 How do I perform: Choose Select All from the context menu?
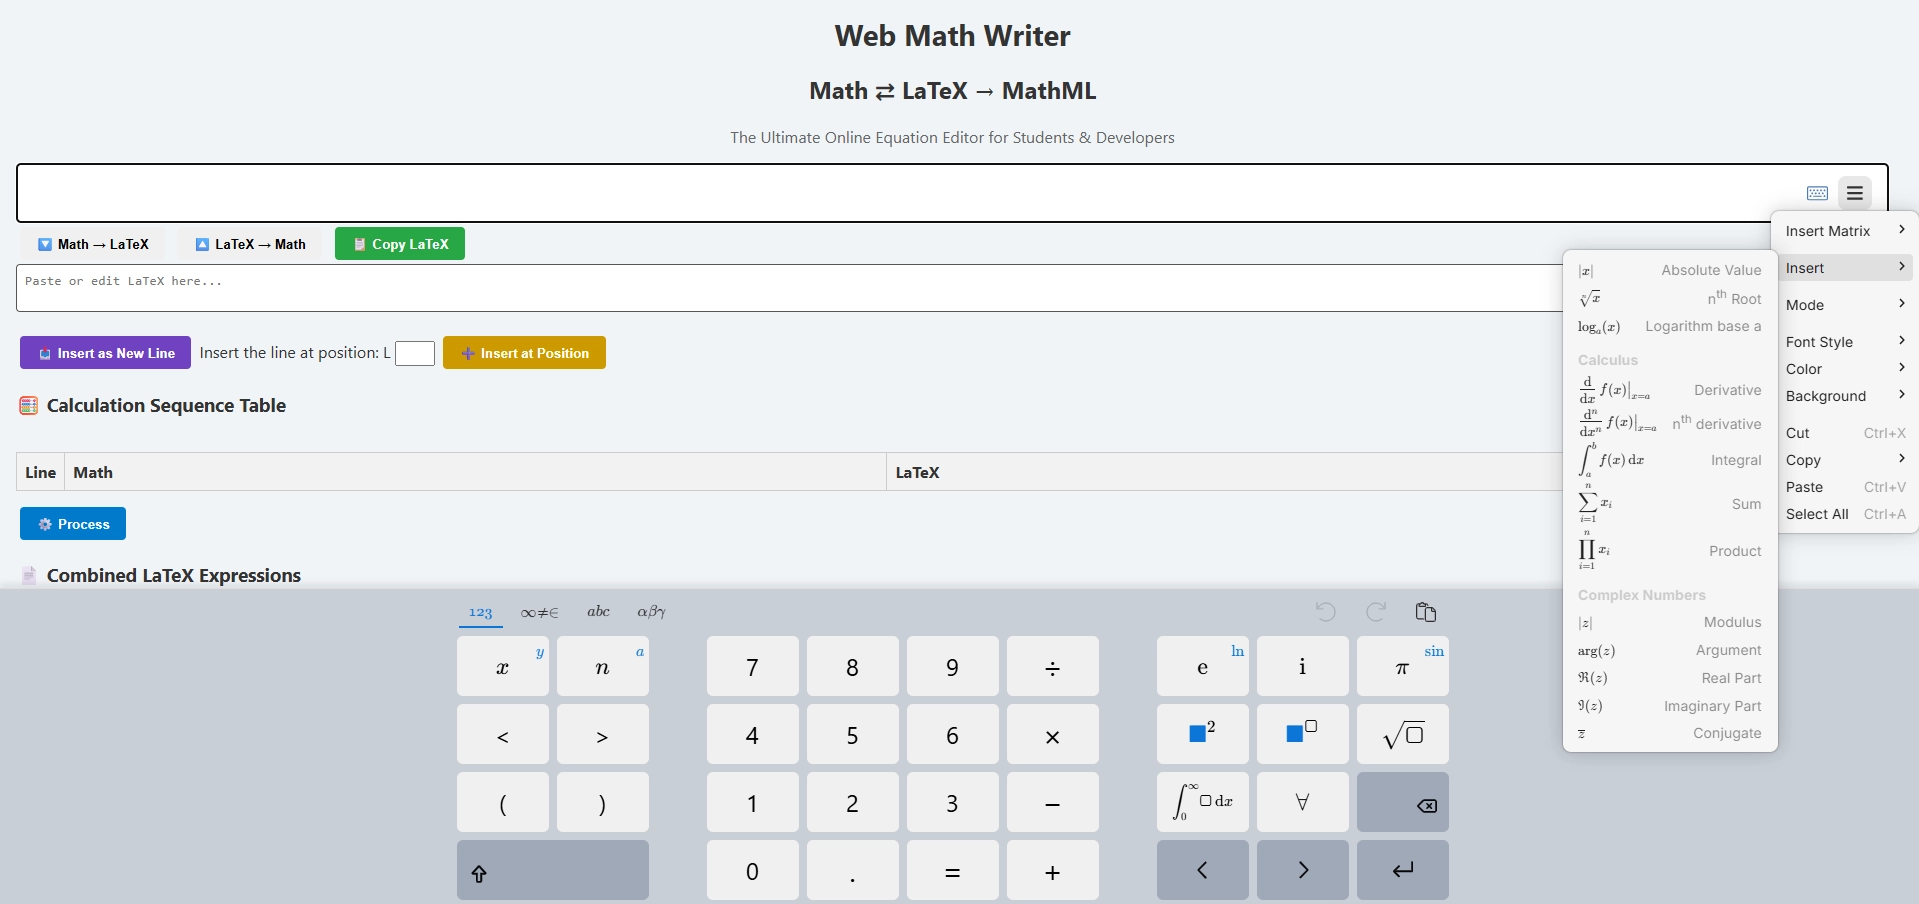1817,513
